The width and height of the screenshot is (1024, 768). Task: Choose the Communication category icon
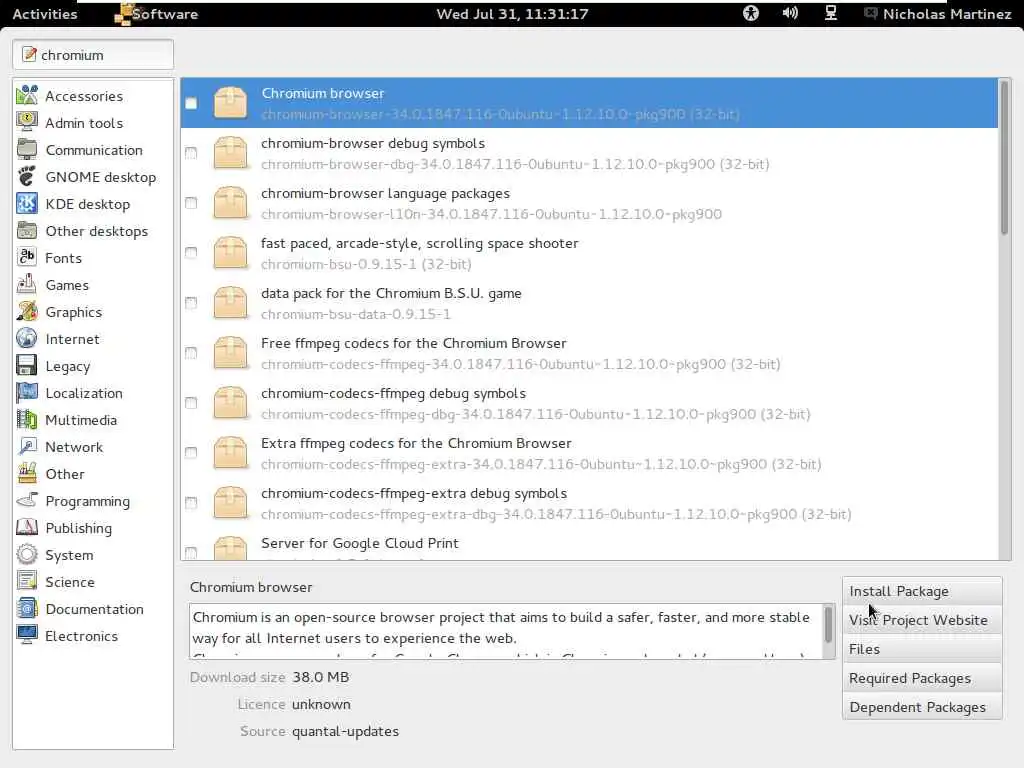(x=27, y=150)
